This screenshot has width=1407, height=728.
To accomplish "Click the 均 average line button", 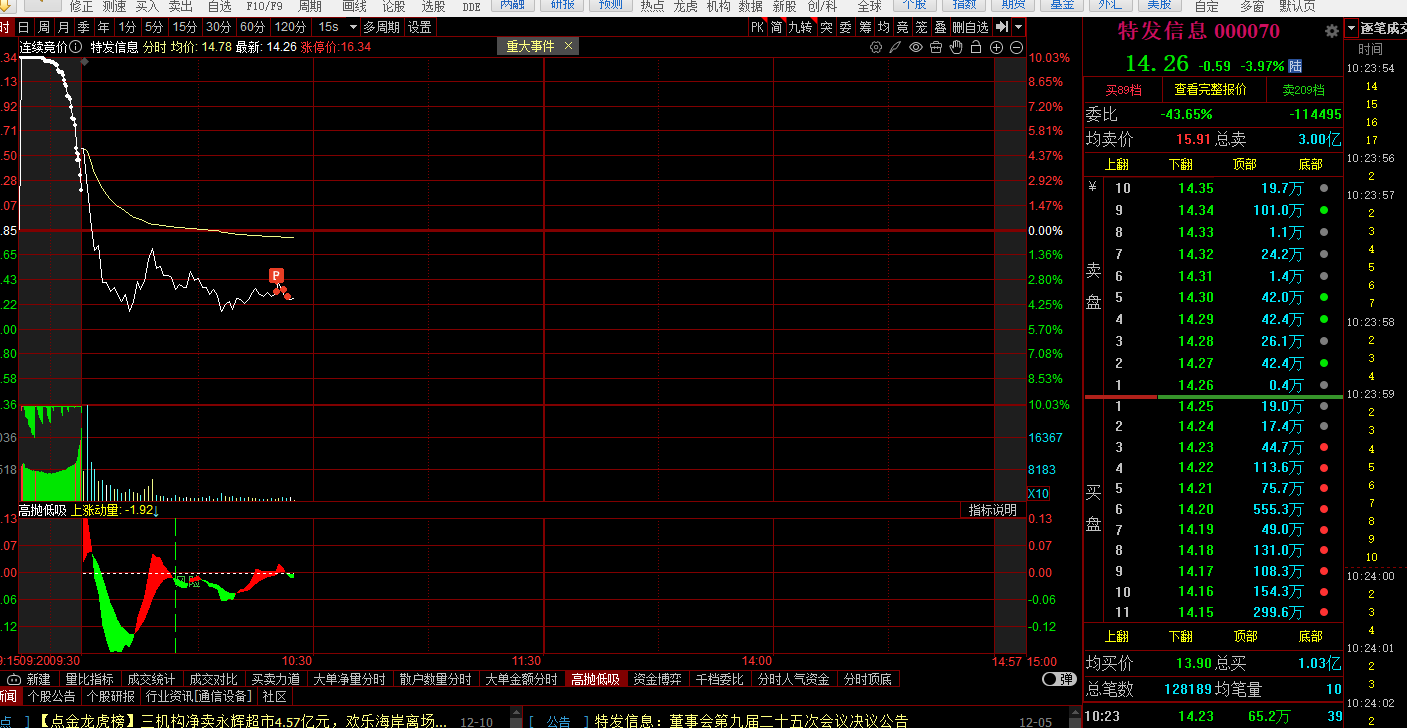I will point(884,27).
